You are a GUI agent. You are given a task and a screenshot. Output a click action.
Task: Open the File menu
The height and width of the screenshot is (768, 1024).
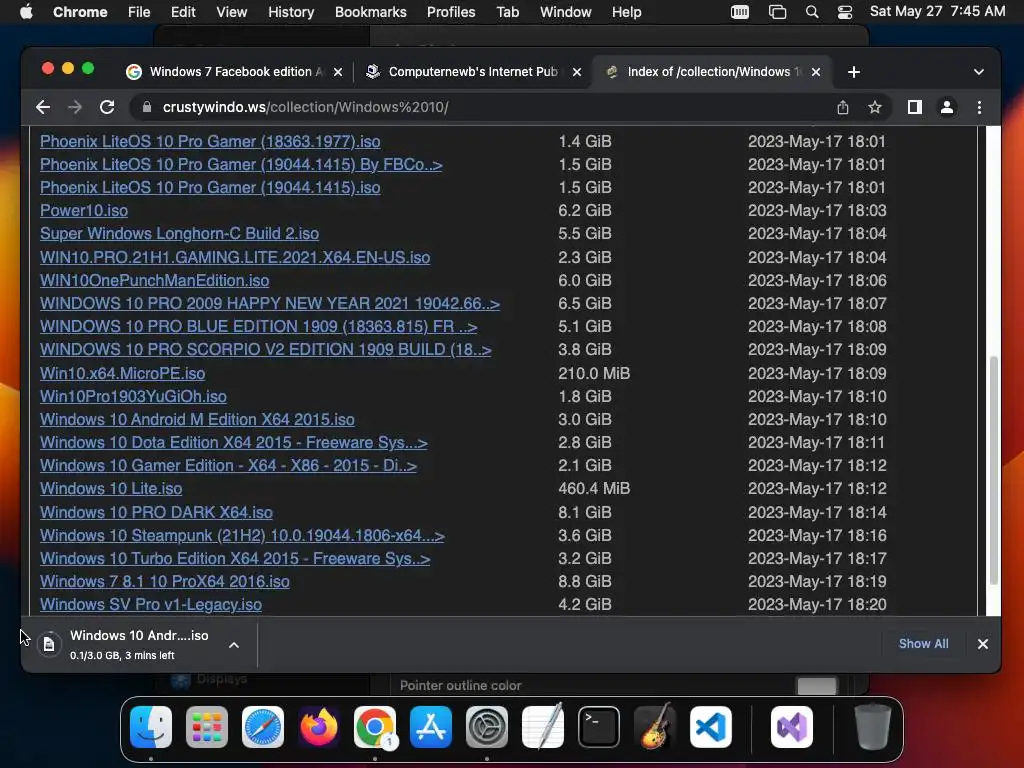139,12
